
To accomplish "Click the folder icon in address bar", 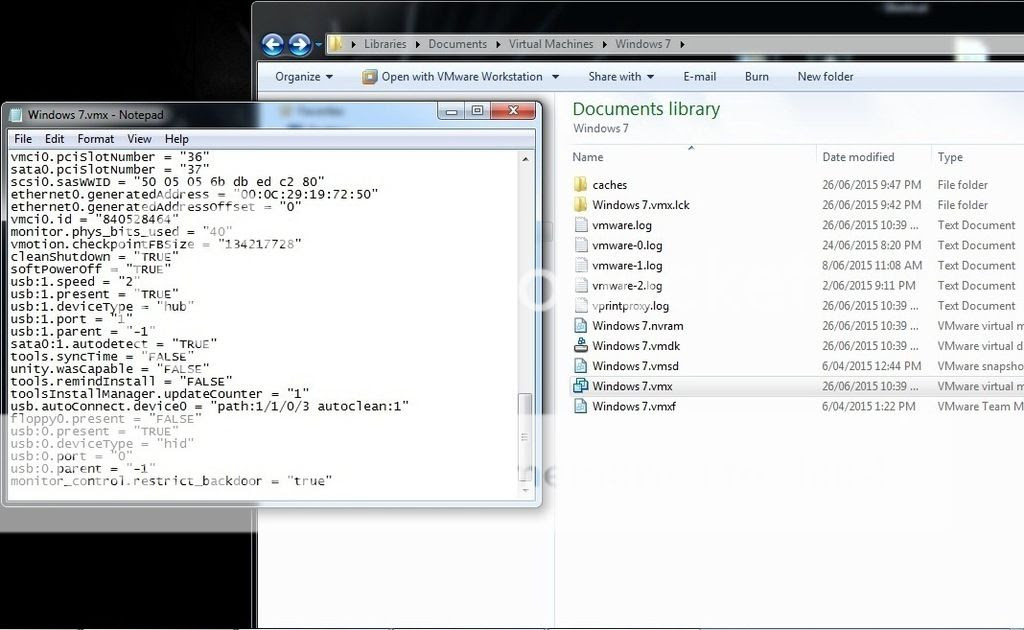I will (335, 44).
